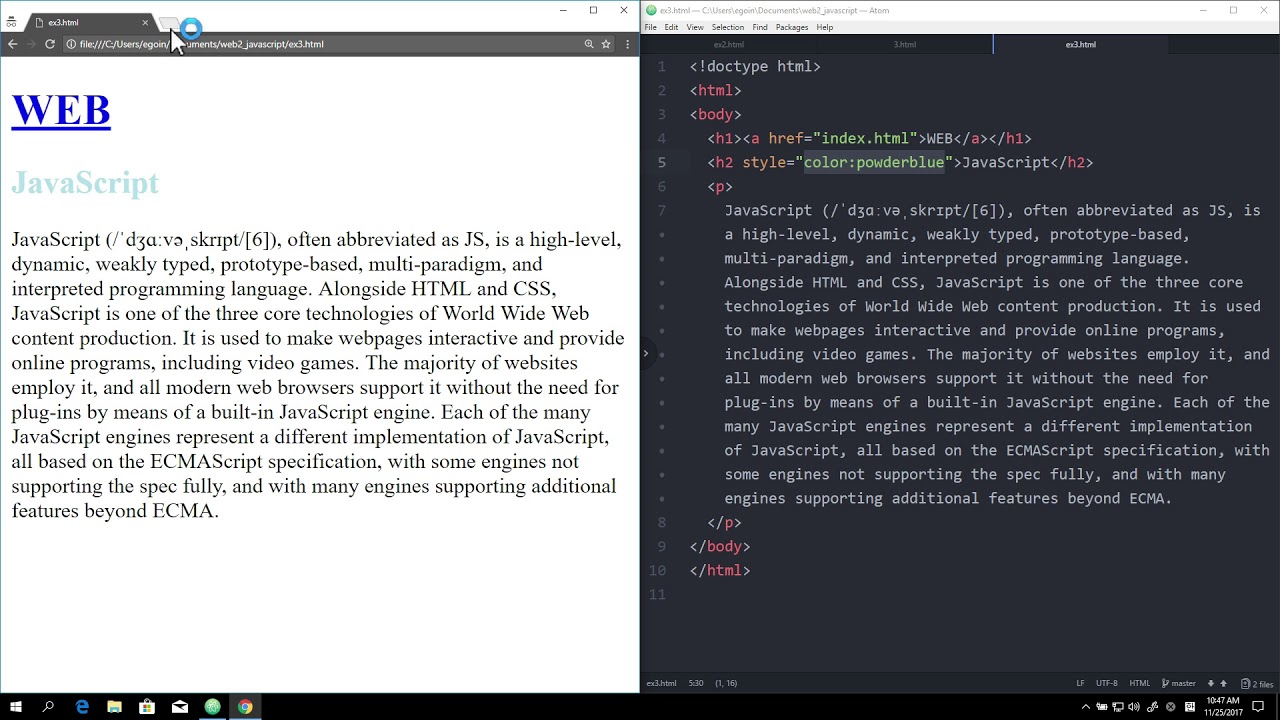Open Microsoft Store from taskbar
This screenshot has width=1280, height=720.
coord(147,707)
